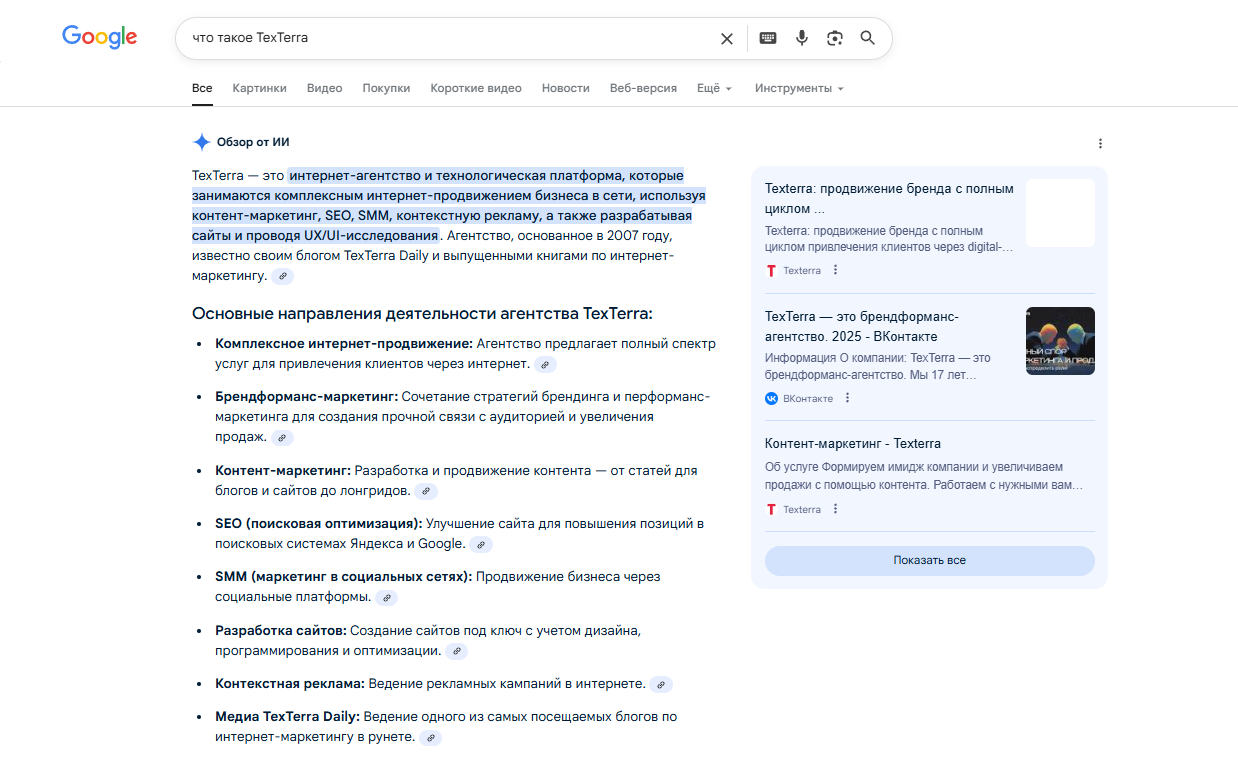The width and height of the screenshot is (1238, 758).
Task: Switch to the Новости tab
Action: [565, 88]
